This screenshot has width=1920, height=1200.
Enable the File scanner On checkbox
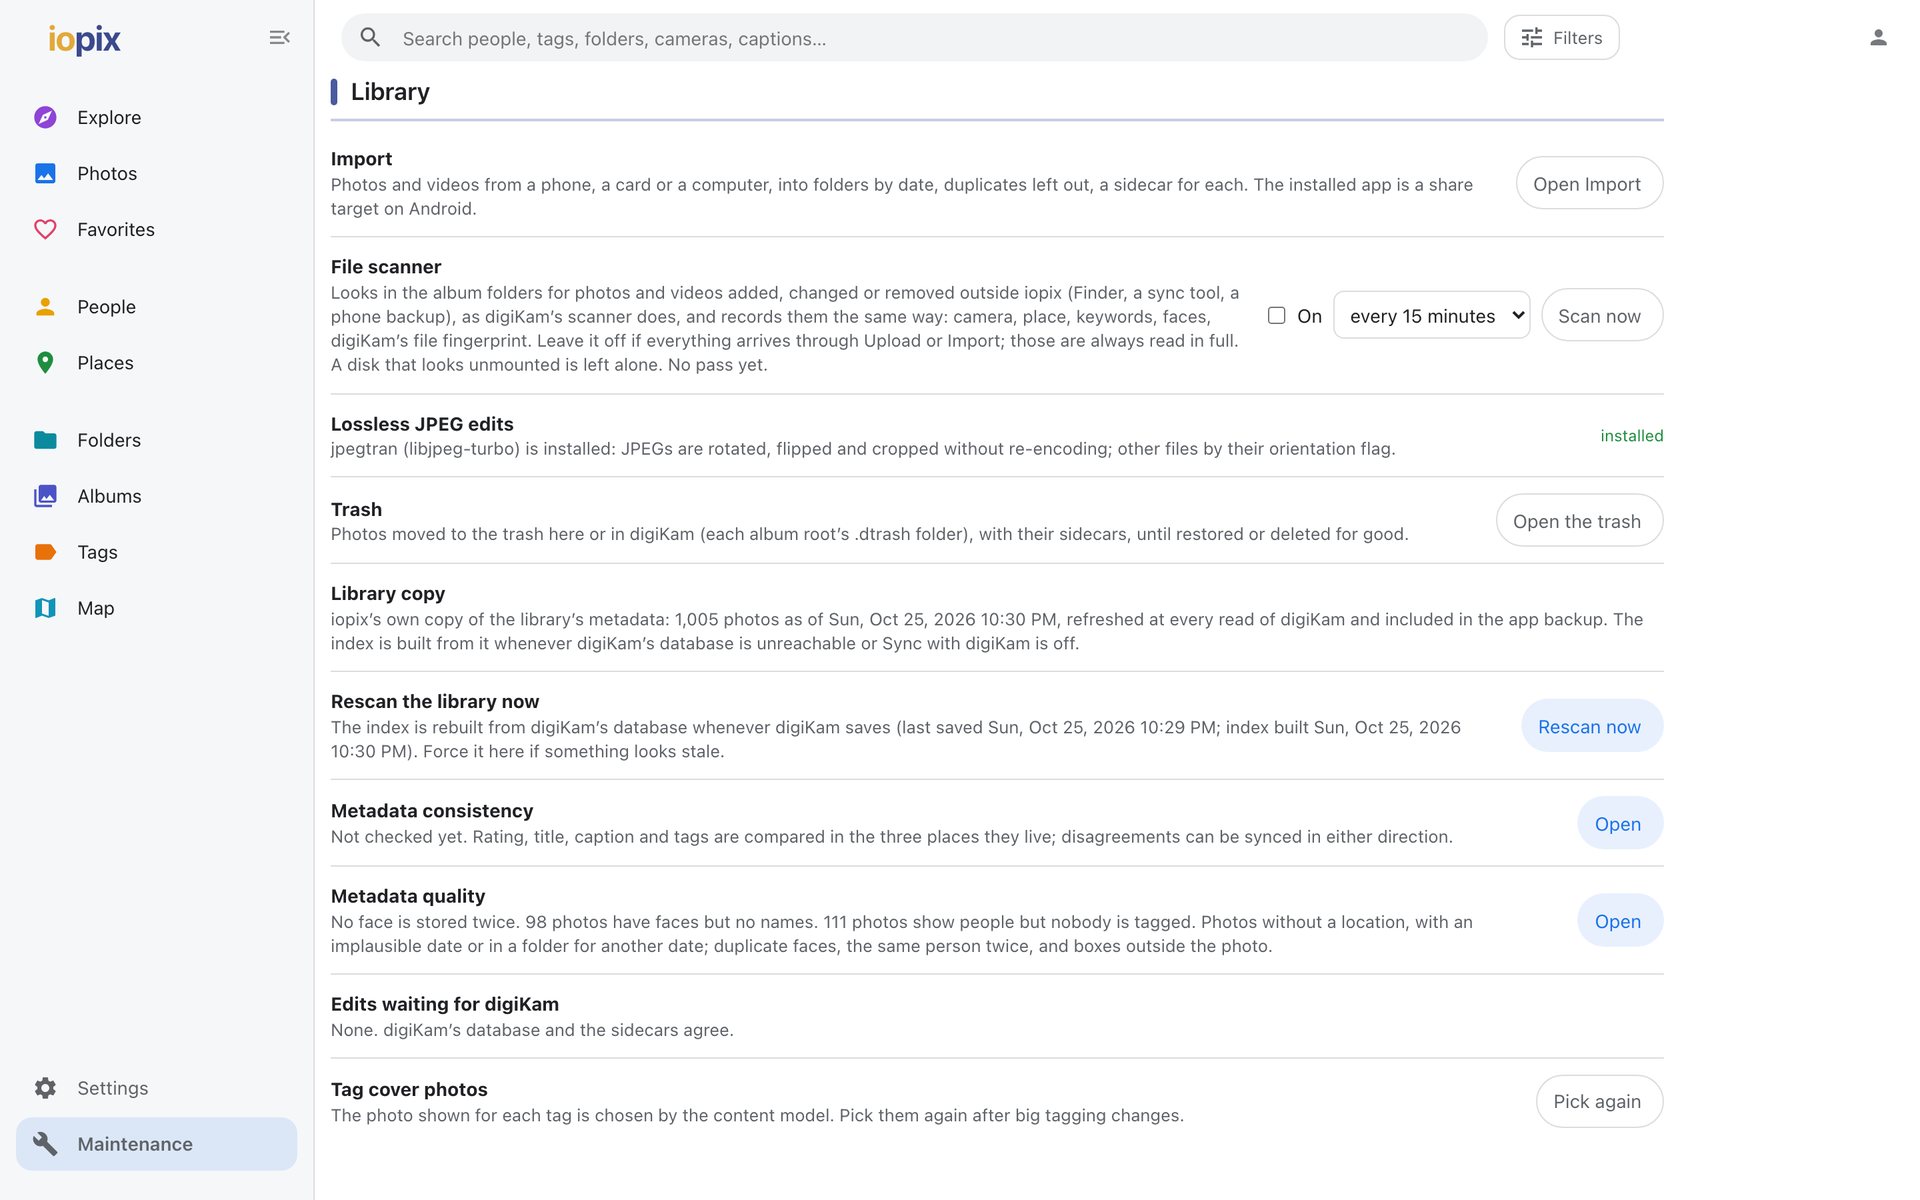coord(1276,315)
